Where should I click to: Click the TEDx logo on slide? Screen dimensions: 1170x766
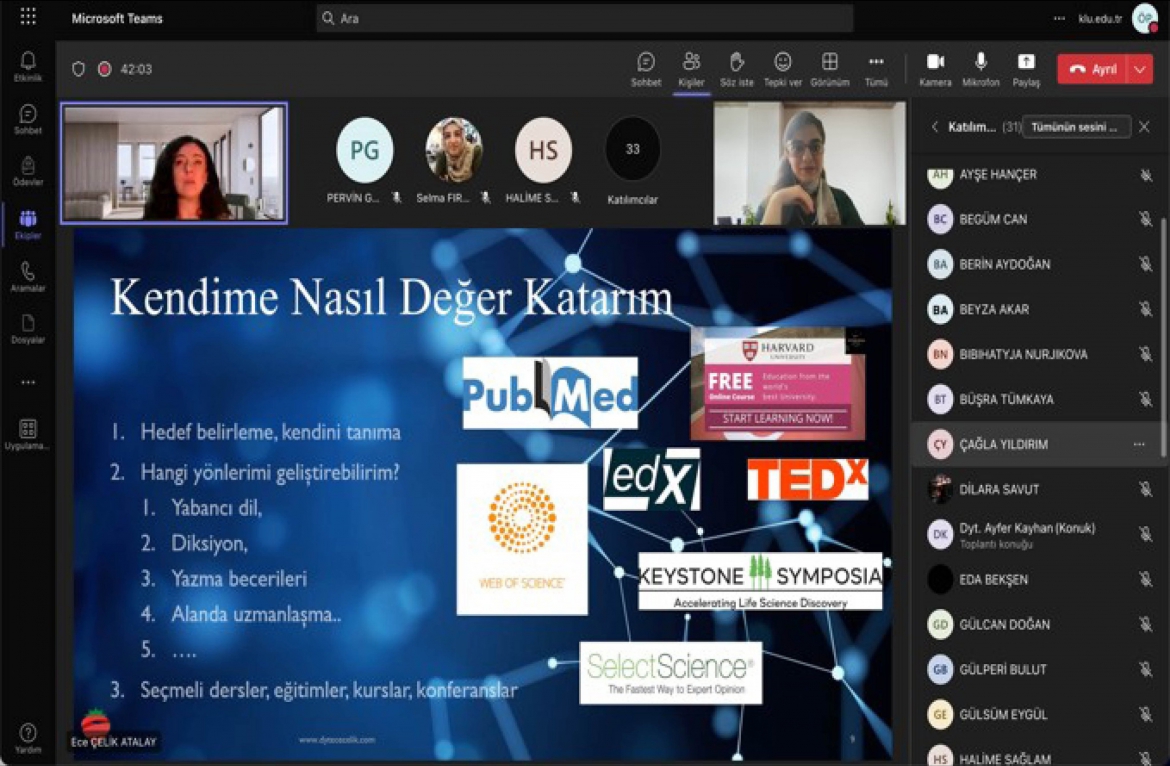click(807, 480)
